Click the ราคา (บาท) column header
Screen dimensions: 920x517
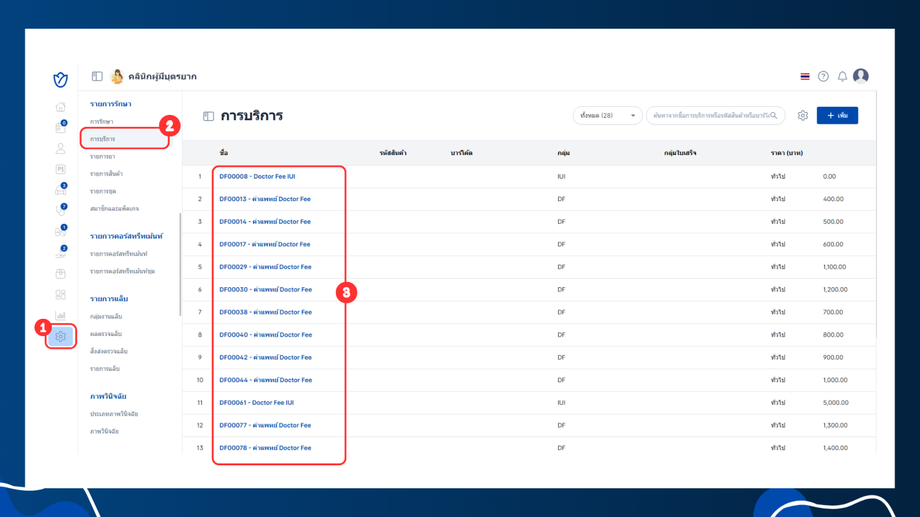pos(787,153)
